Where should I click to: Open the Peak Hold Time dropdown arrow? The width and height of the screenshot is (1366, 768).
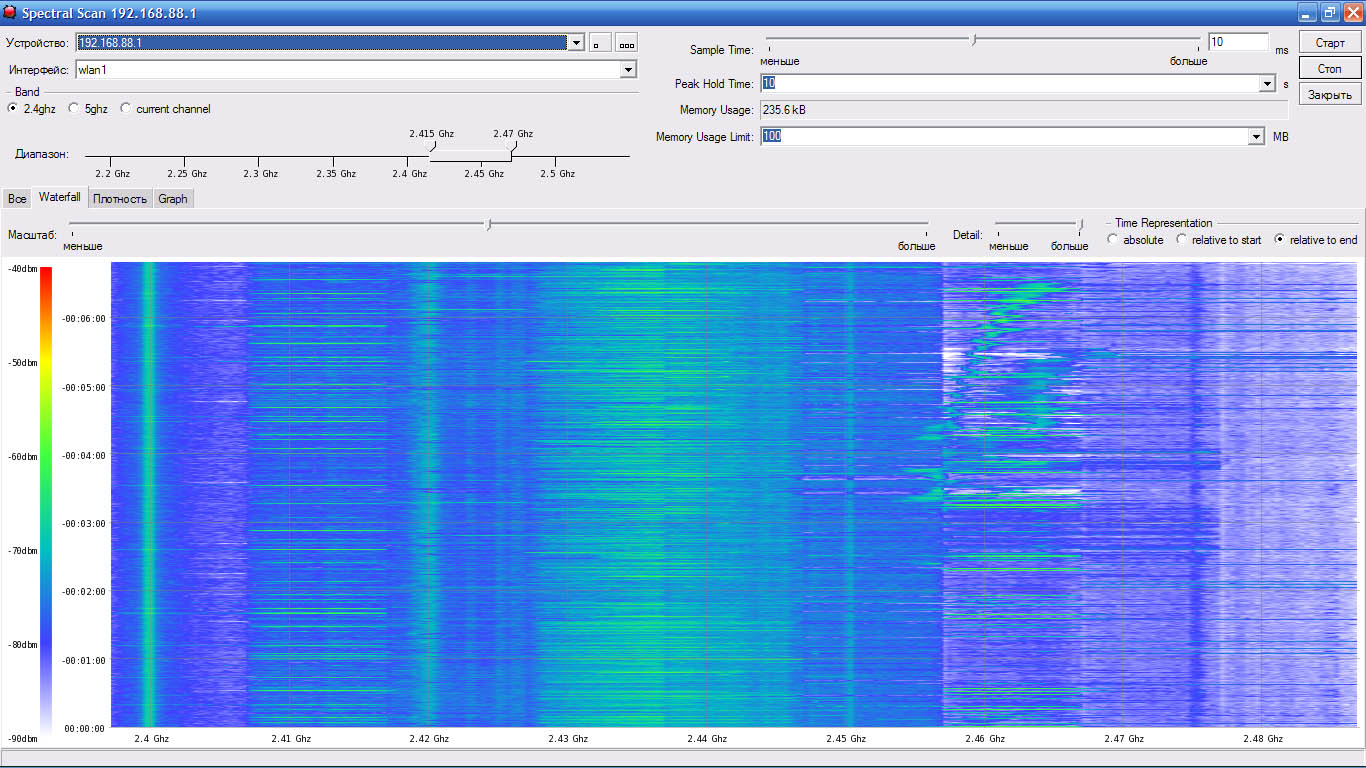(1268, 84)
